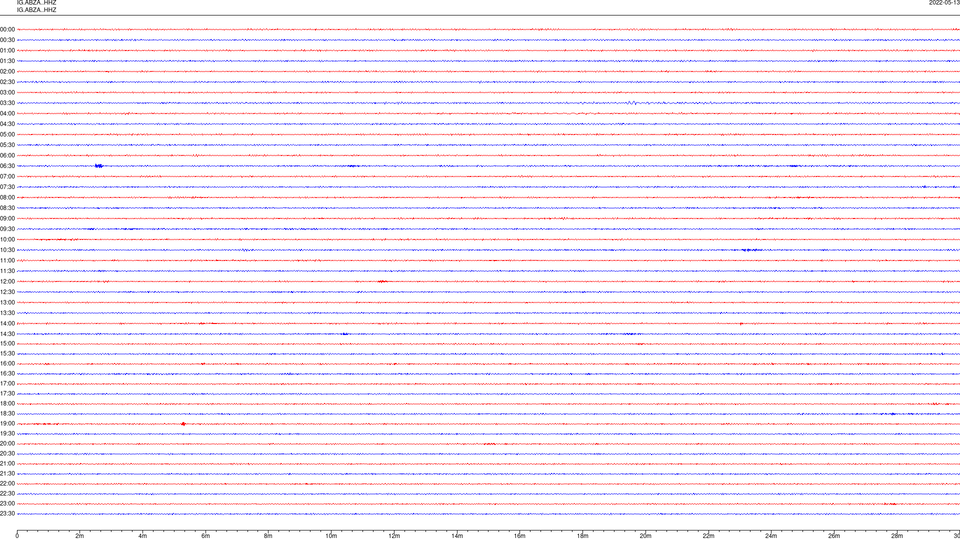The image size is (960, 540).
Task: Select the 26m axis tick label
Action: click(x=834, y=536)
